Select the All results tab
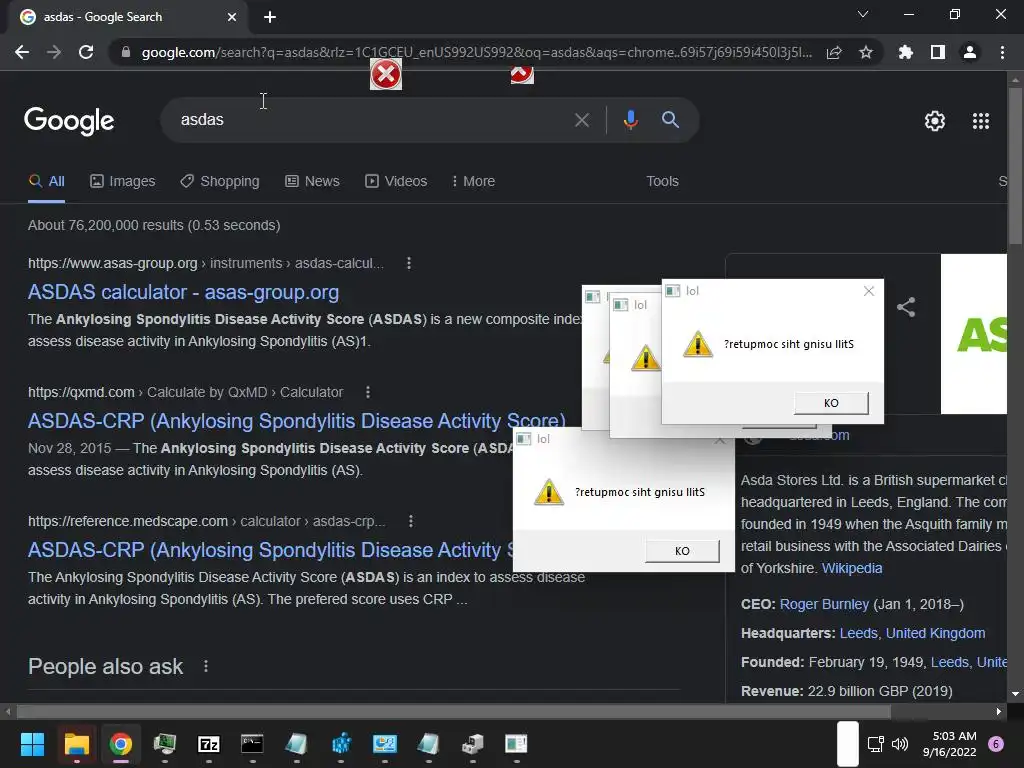The height and width of the screenshot is (768, 1024). pyautogui.click(x=46, y=182)
